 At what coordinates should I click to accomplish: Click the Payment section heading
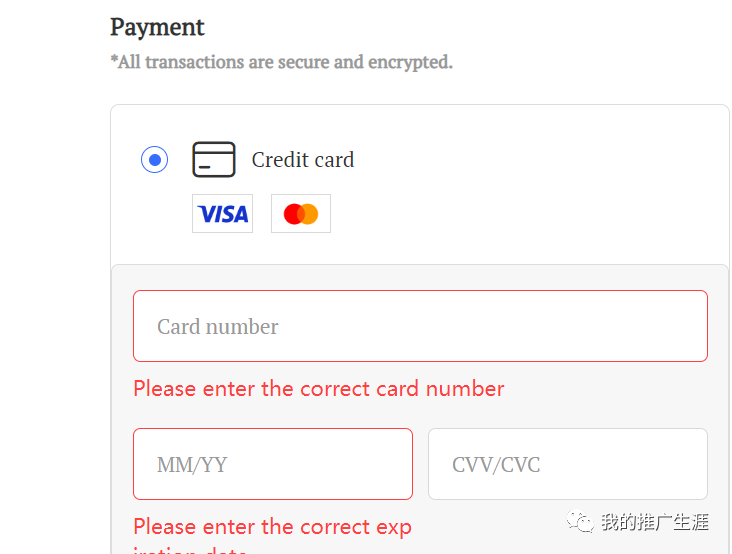coord(157,27)
